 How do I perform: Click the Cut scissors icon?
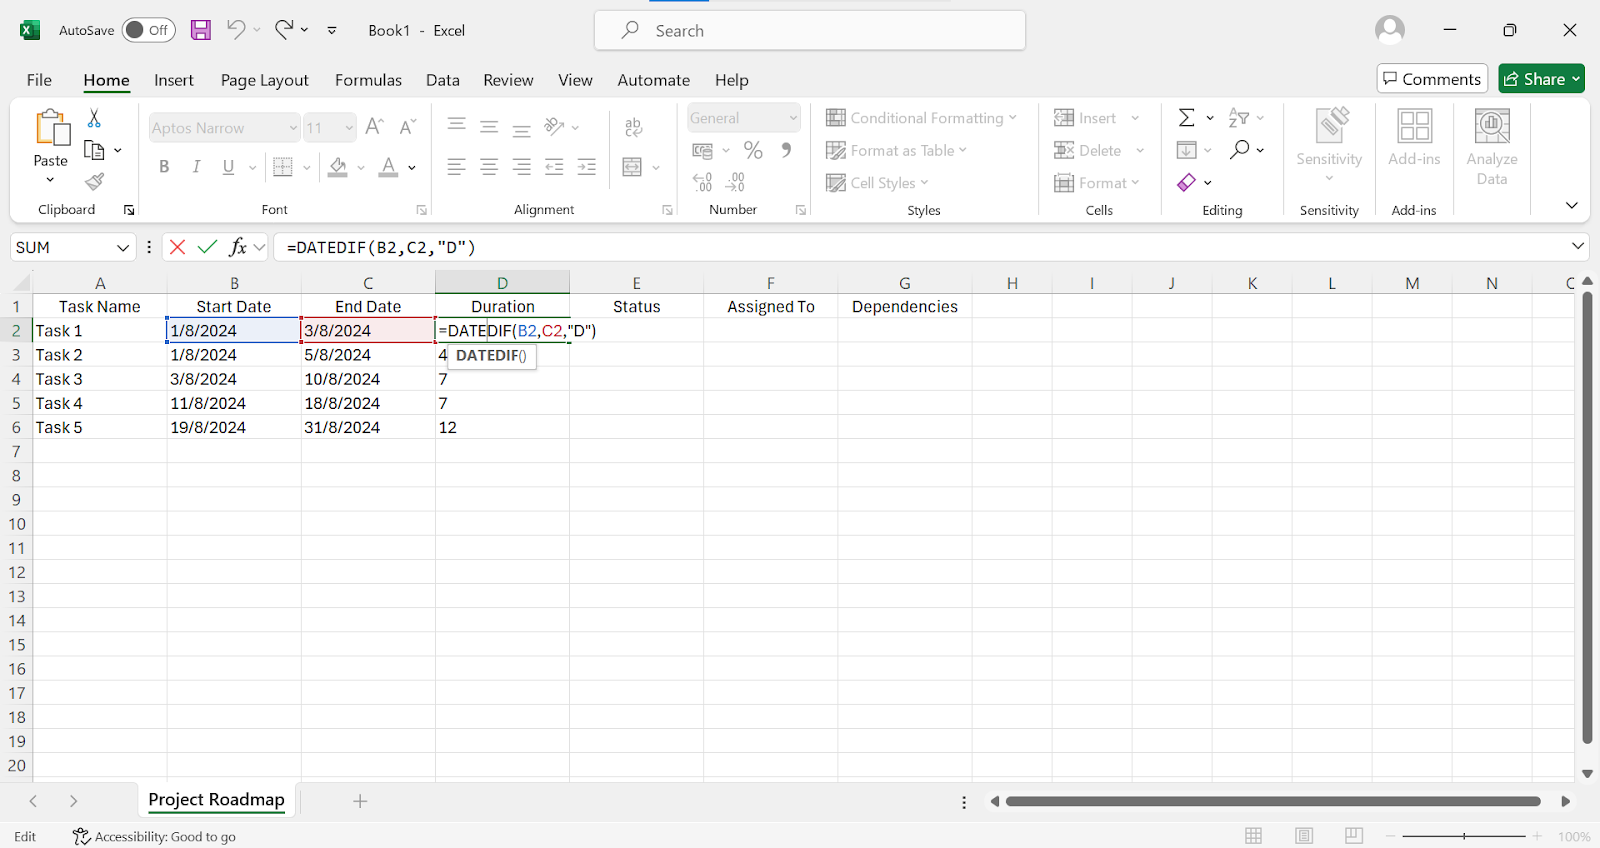(x=94, y=118)
